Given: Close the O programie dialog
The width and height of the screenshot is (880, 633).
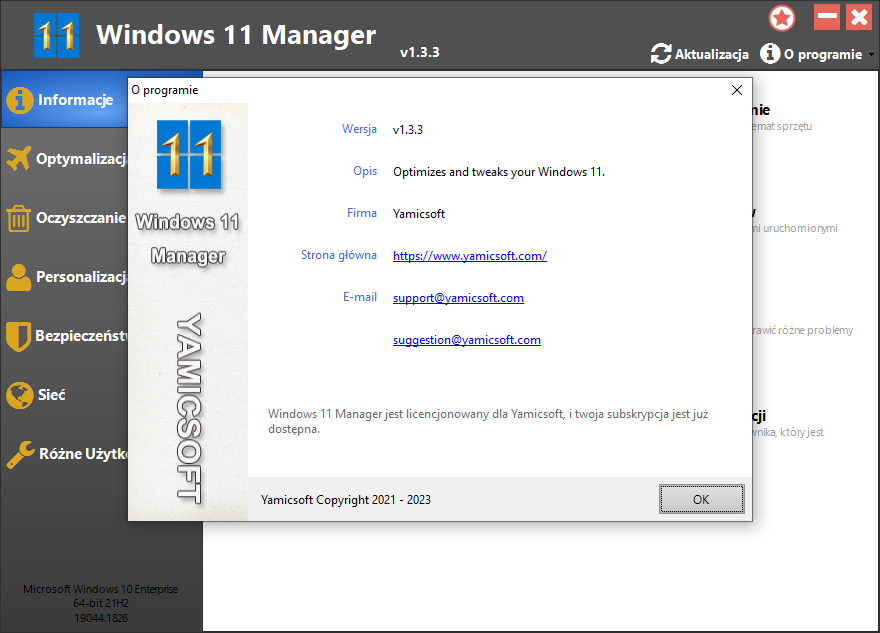Looking at the screenshot, I should tap(737, 90).
